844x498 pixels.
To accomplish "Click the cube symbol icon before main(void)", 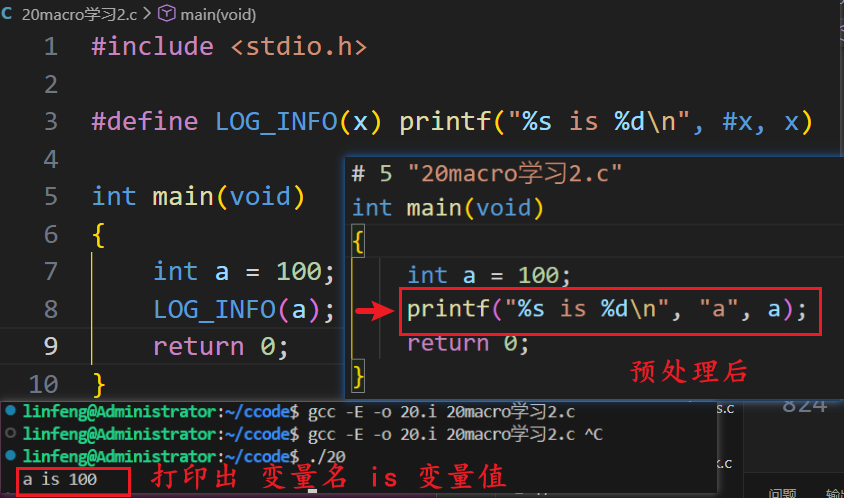I will [166, 13].
